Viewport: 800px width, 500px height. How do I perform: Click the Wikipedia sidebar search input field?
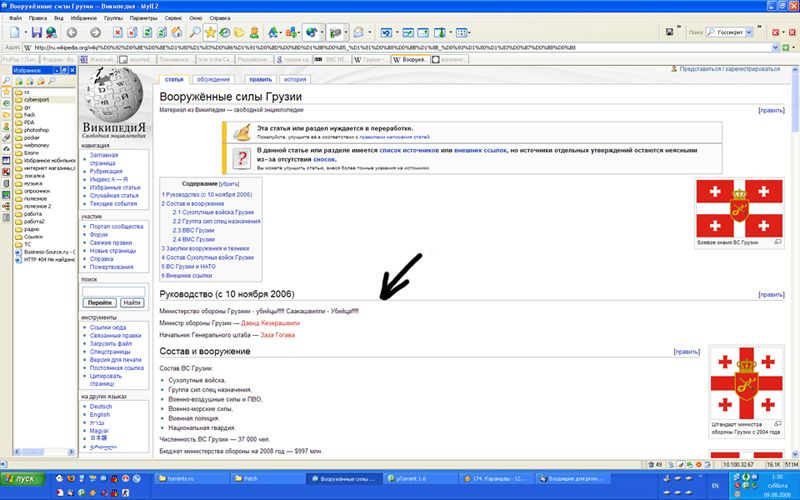tap(114, 291)
